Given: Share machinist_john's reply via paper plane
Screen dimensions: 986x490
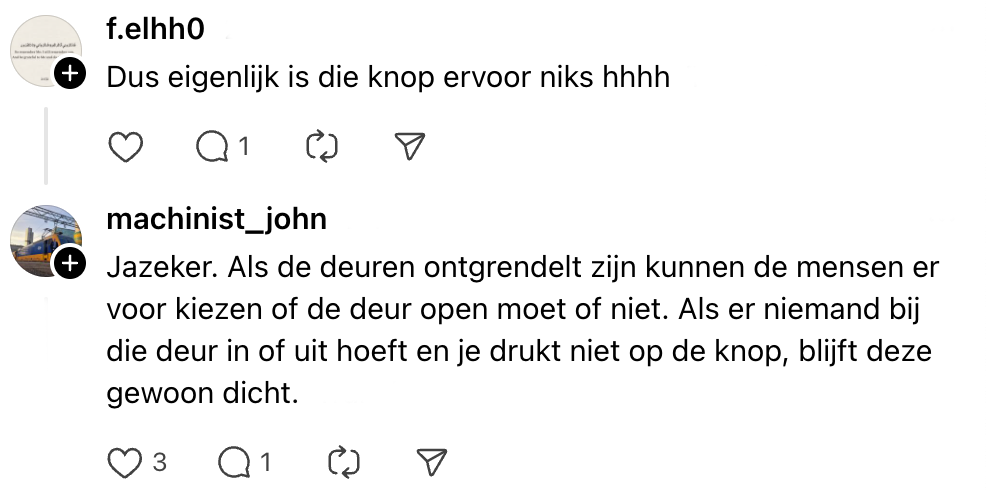Looking at the screenshot, I should point(431,462).
